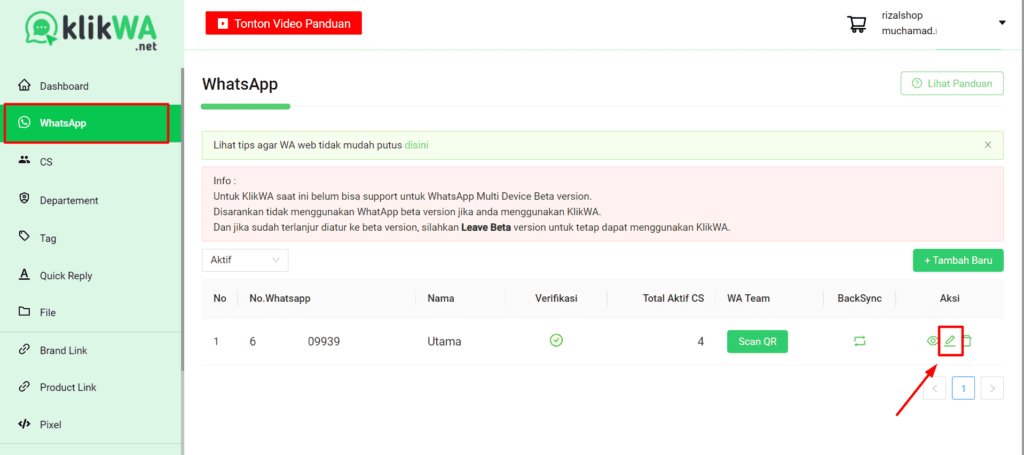Click the Aksi column header
The width and height of the screenshot is (1024, 455).
pyautogui.click(x=950, y=298)
